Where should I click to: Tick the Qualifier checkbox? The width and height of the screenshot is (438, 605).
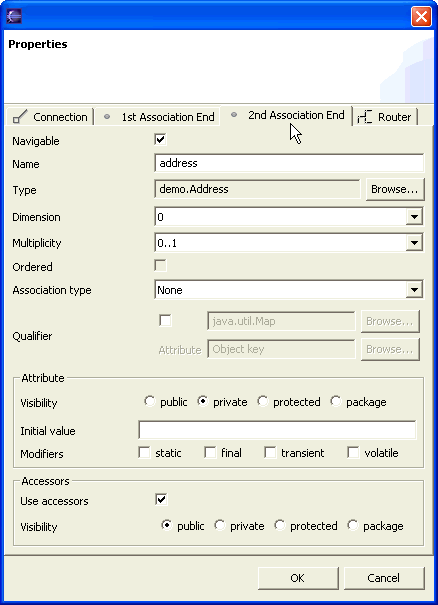point(165,320)
